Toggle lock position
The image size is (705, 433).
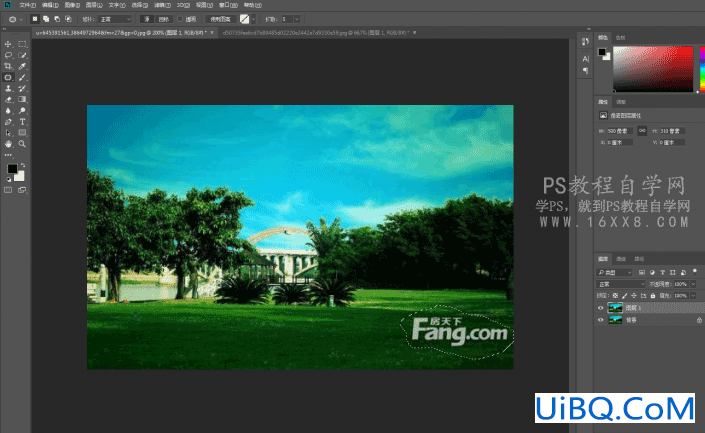(634, 296)
